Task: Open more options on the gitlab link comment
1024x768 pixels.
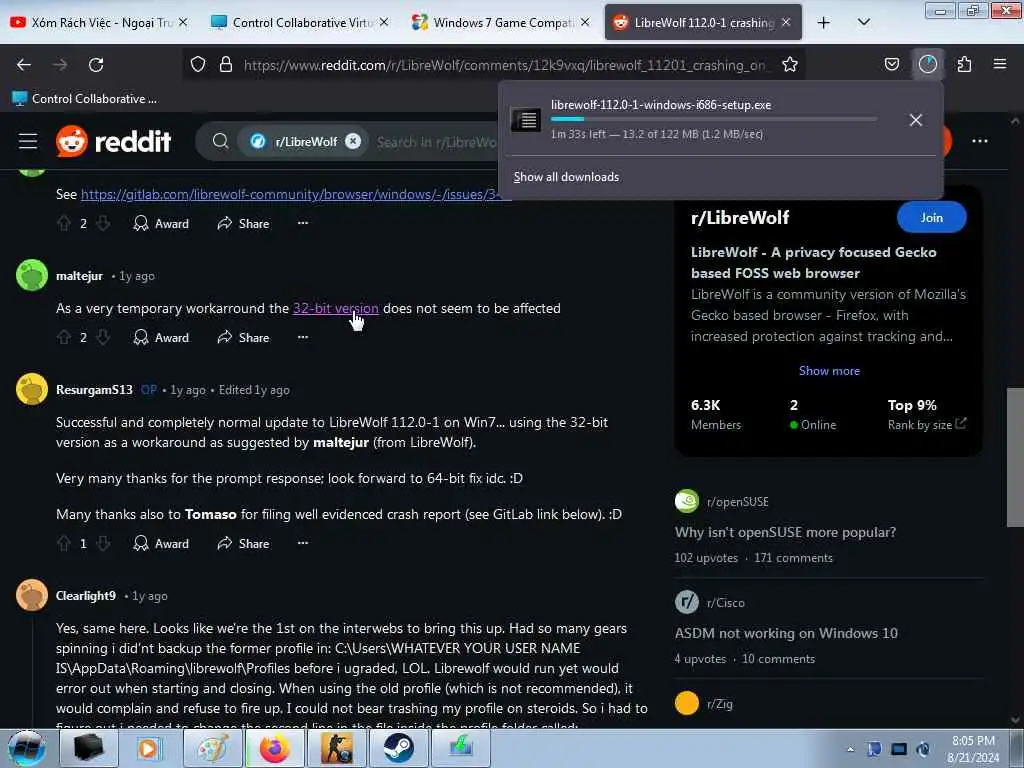Action: [303, 223]
